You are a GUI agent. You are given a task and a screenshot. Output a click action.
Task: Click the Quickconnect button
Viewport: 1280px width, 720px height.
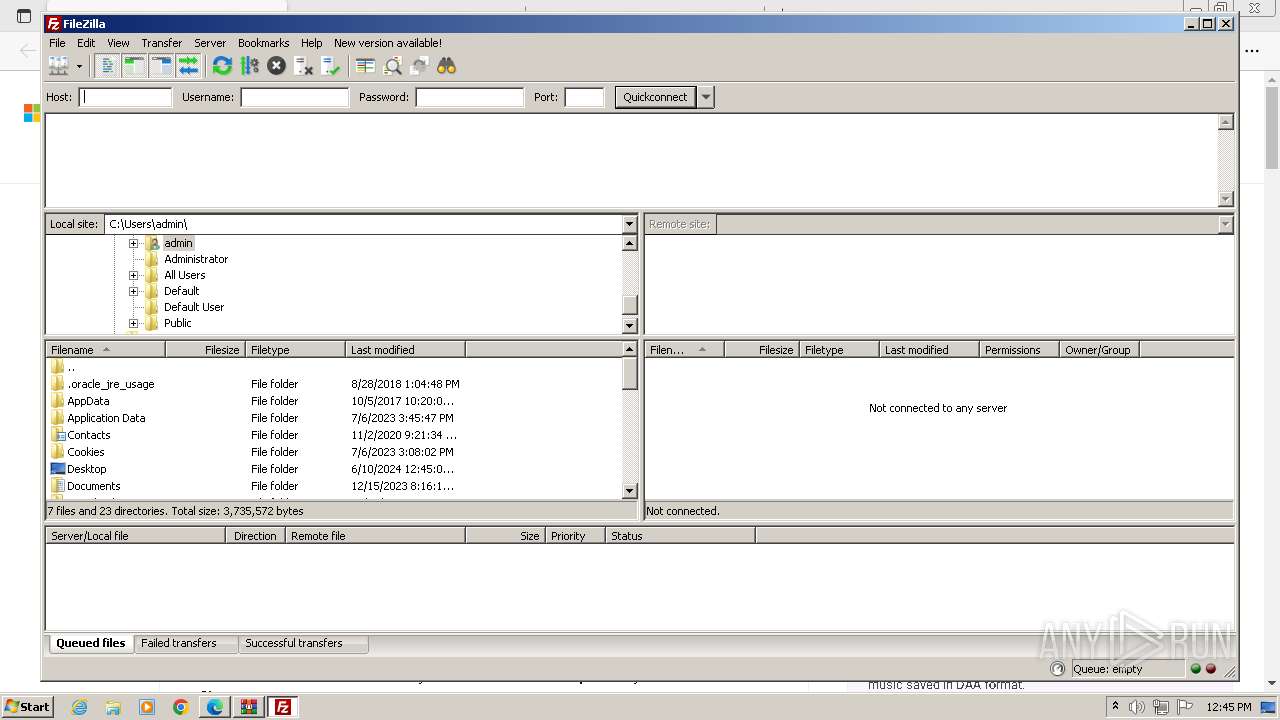[655, 97]
